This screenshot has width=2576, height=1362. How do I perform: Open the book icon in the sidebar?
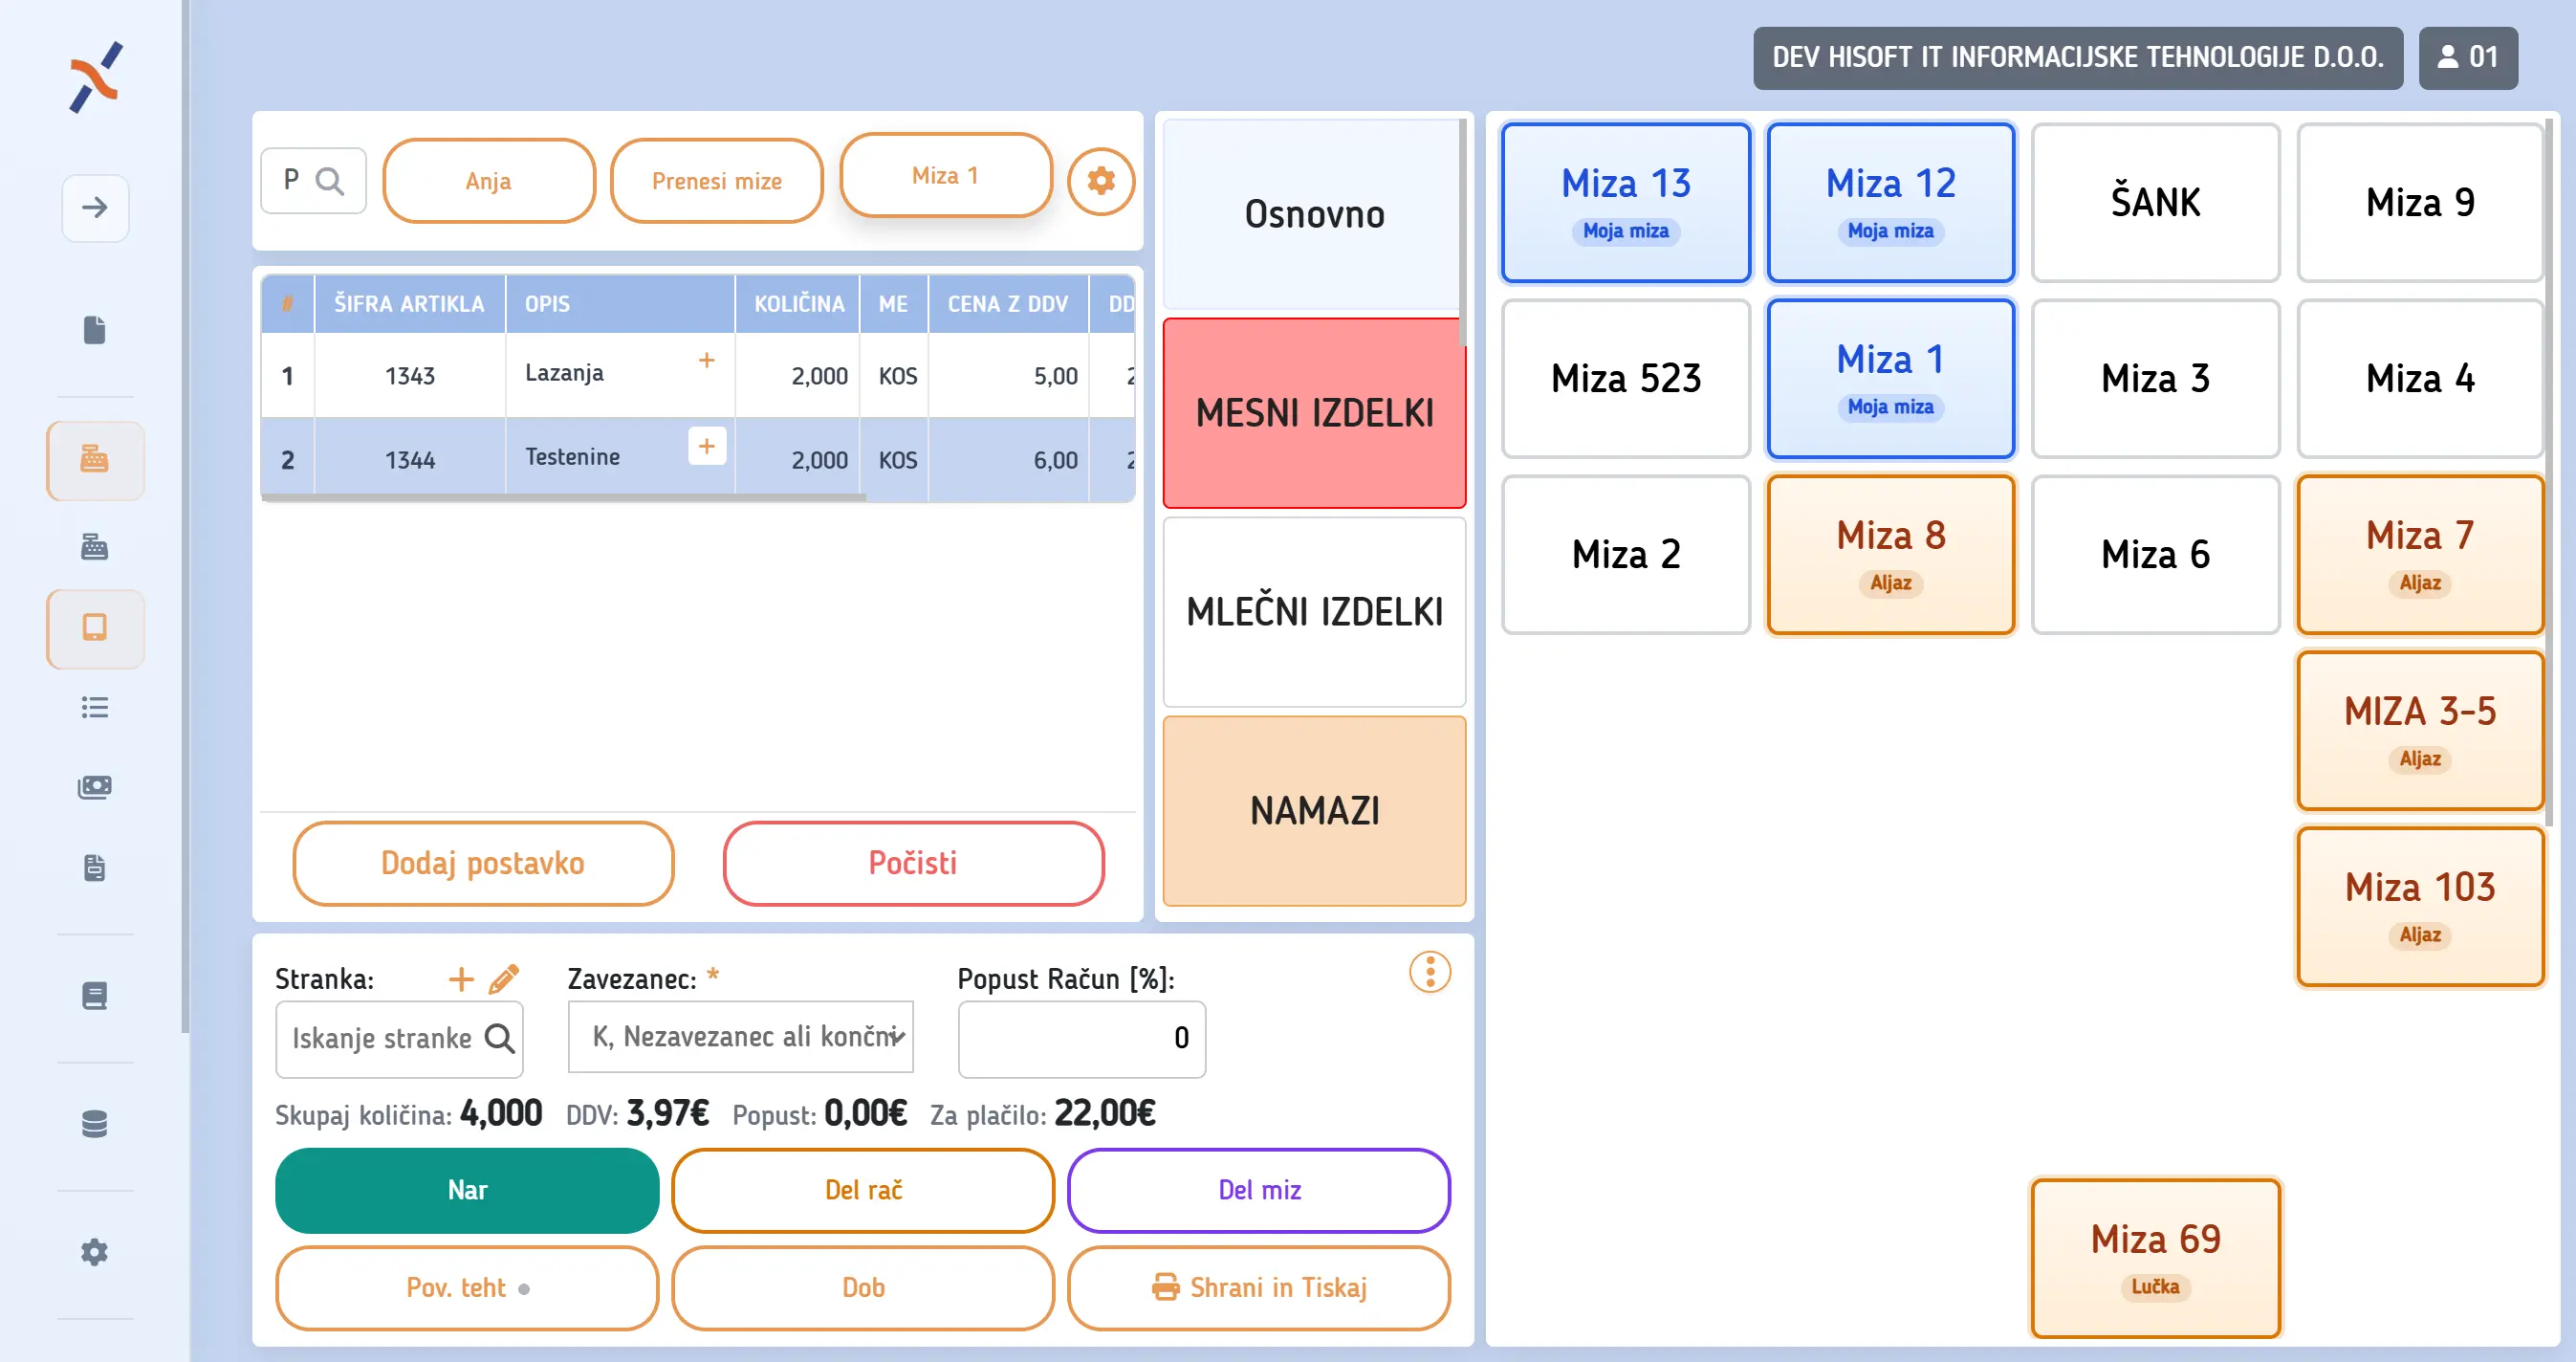click(95, 996)
